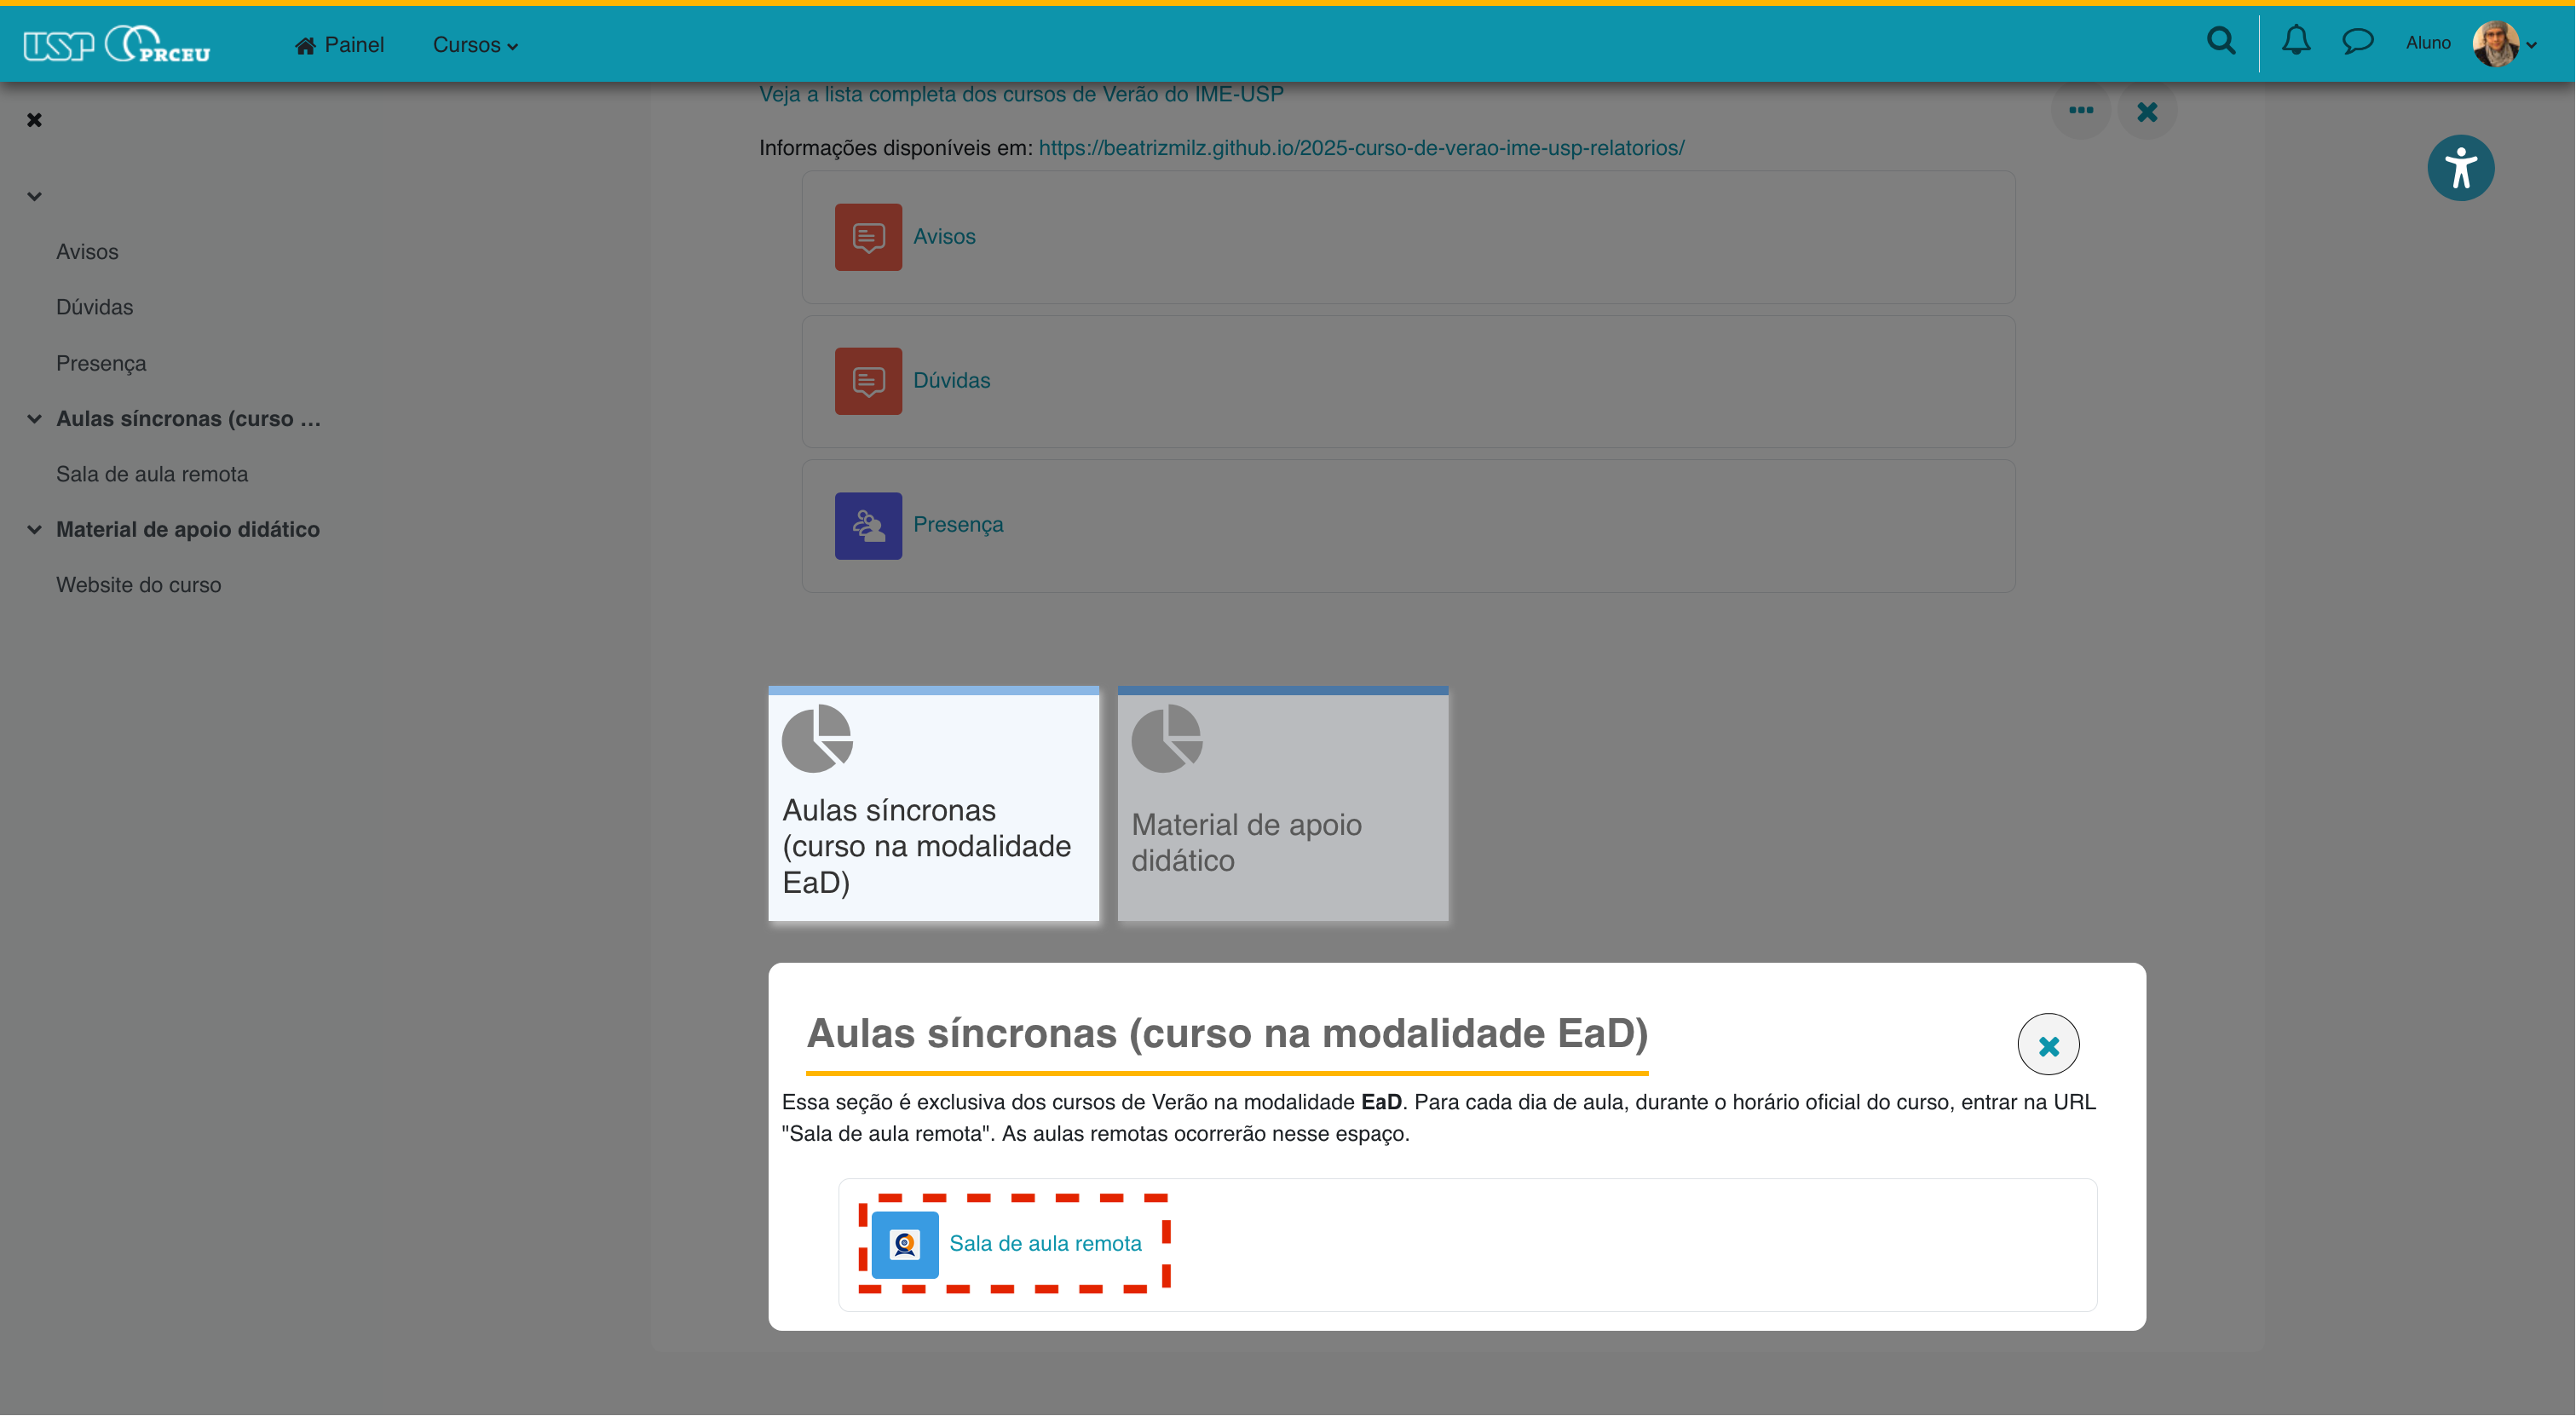Click Aulas síncronas panel heading text
Viewport: 2576px width, 1416px height.
pos(1227,1034)
